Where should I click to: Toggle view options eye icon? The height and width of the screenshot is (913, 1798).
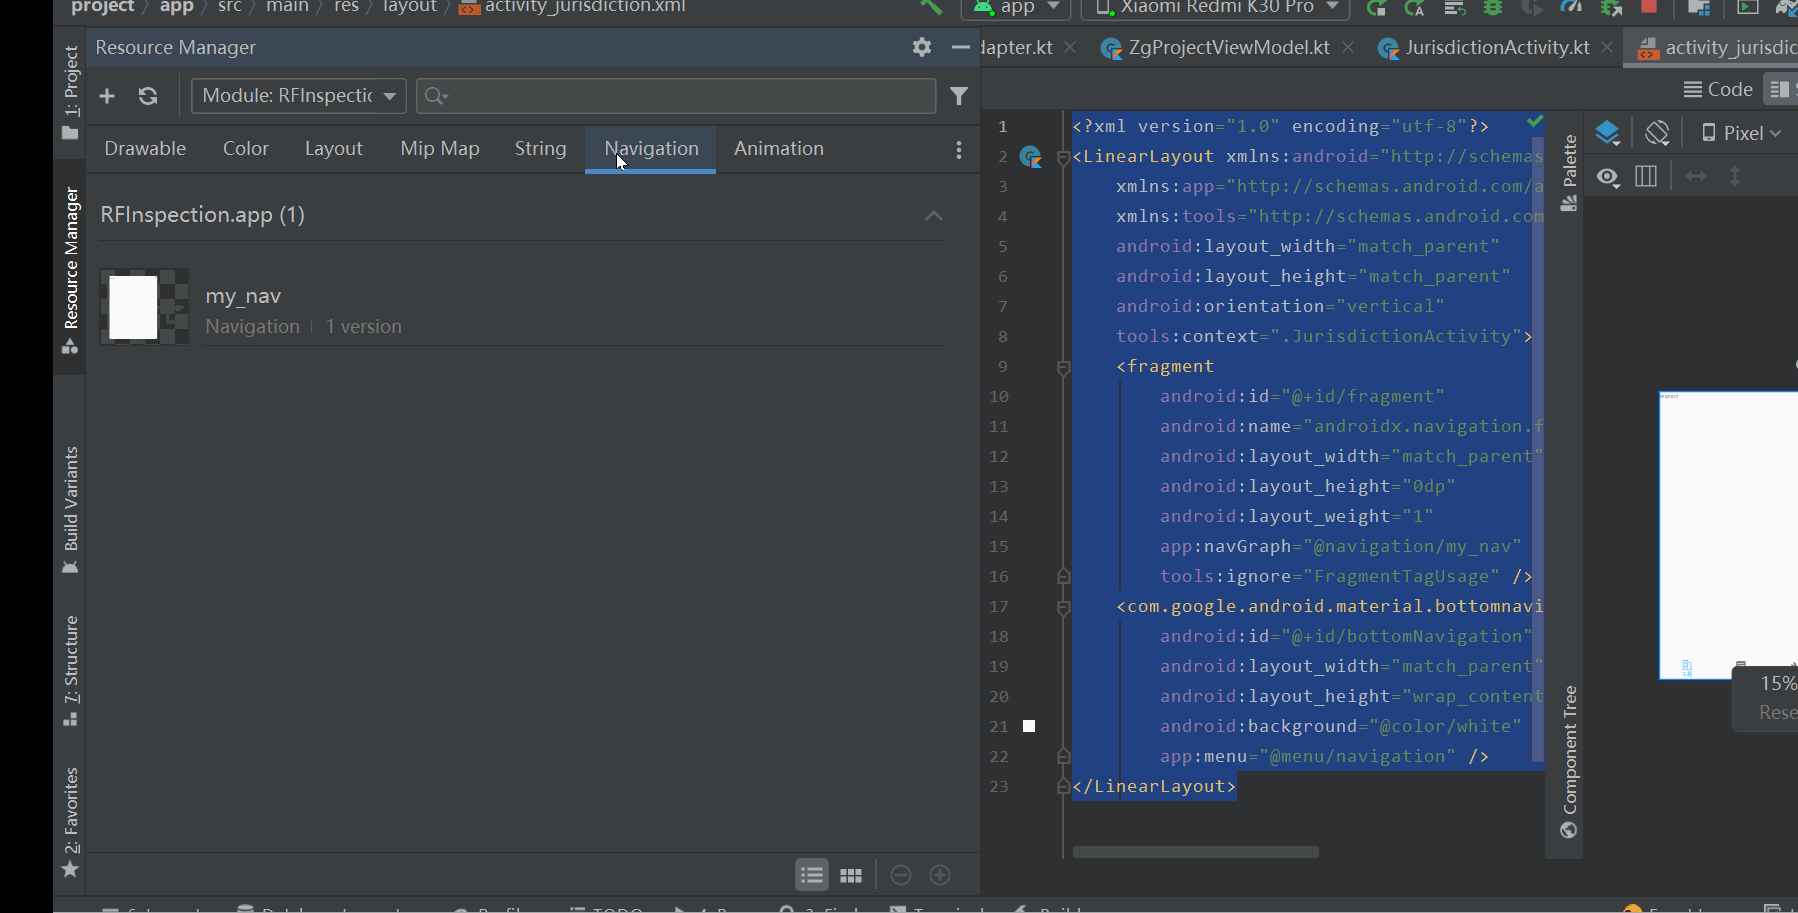tap(1608, 177)
